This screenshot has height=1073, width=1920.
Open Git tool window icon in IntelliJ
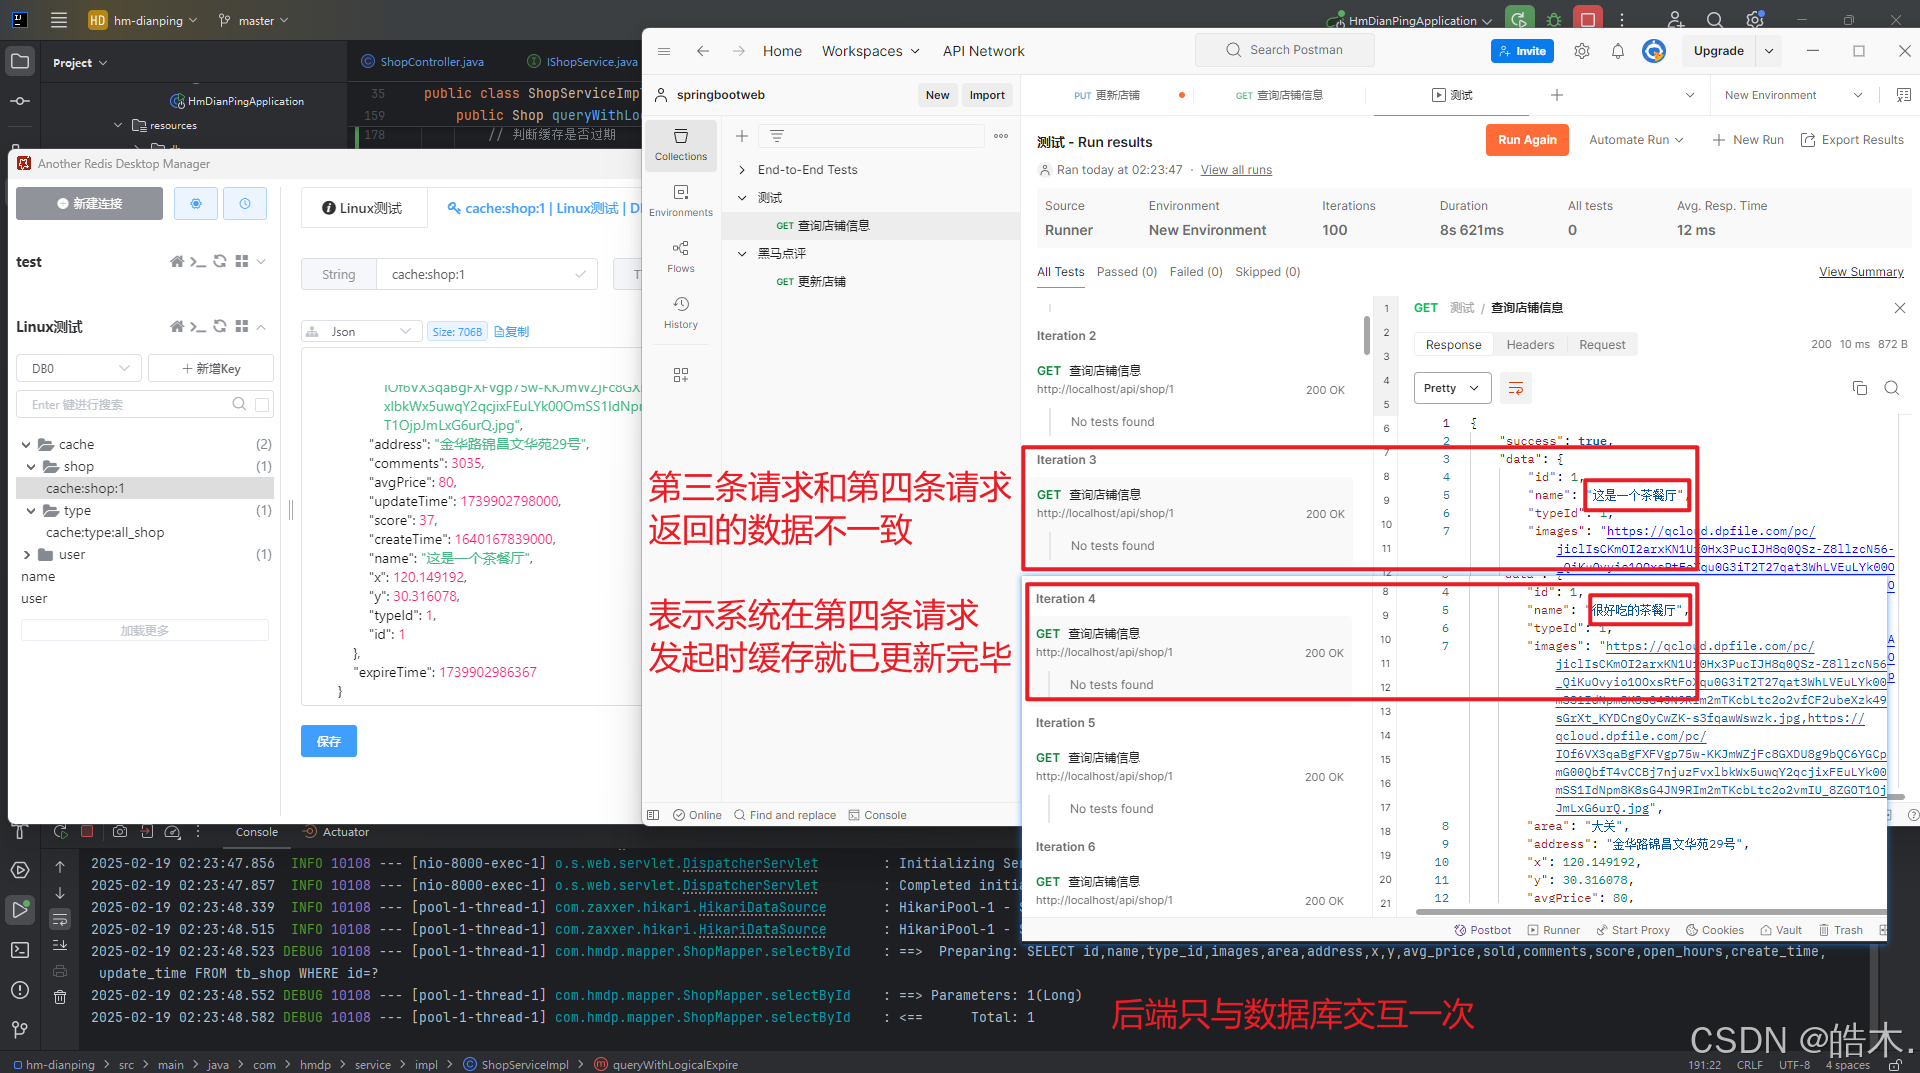(x=20, y=1029)
